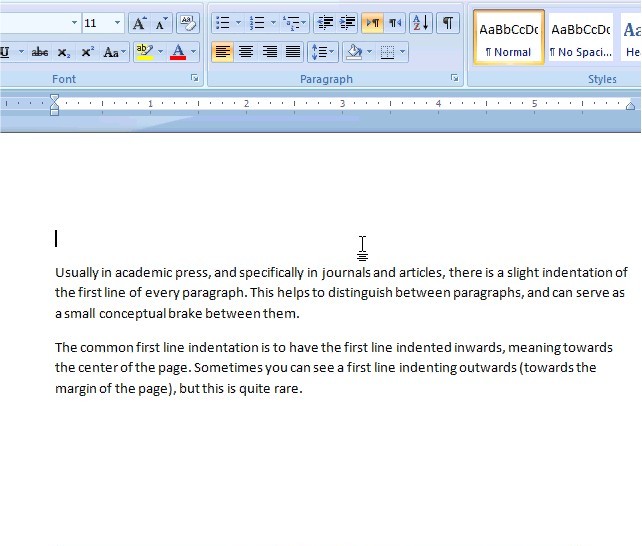Click the Numbering list button
The image size is (642, 546).
coord(257,23)
